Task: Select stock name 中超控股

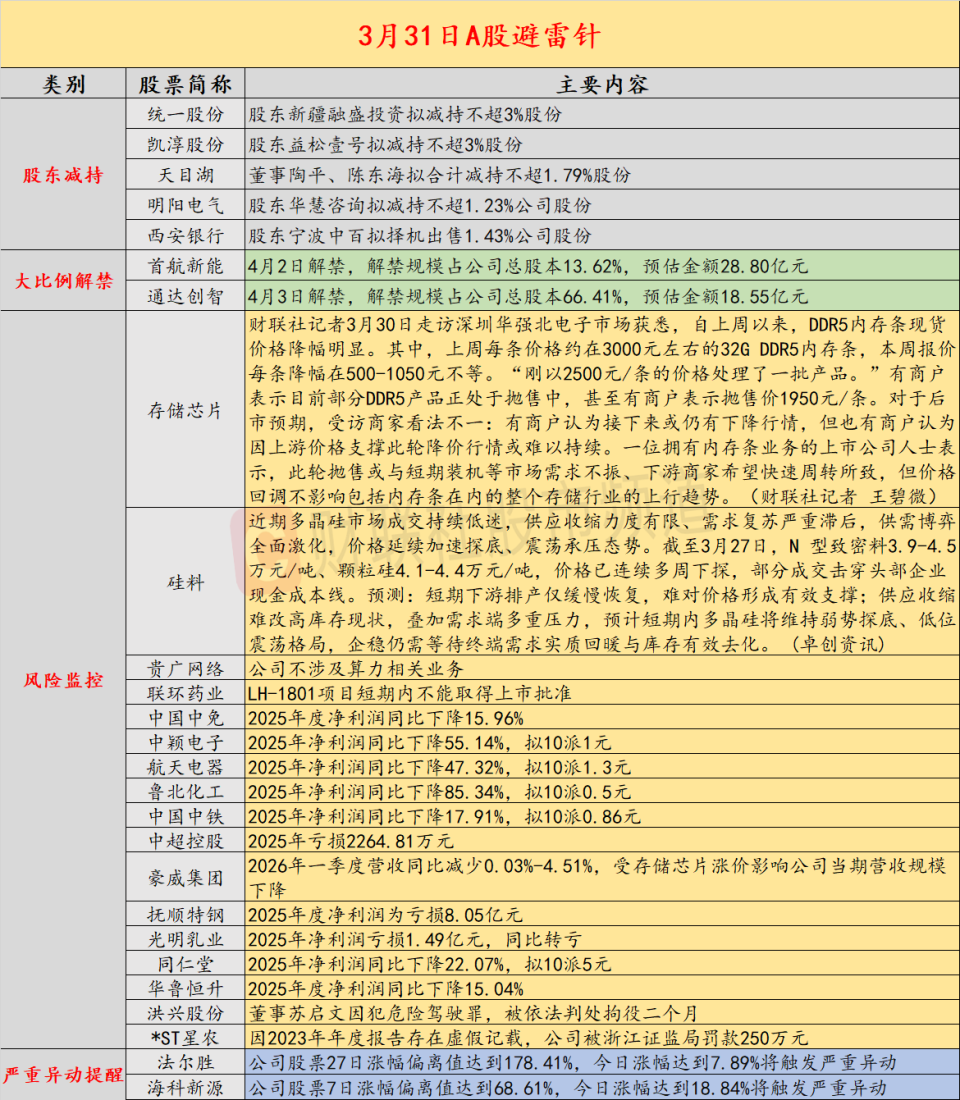Action: [185, 840]
